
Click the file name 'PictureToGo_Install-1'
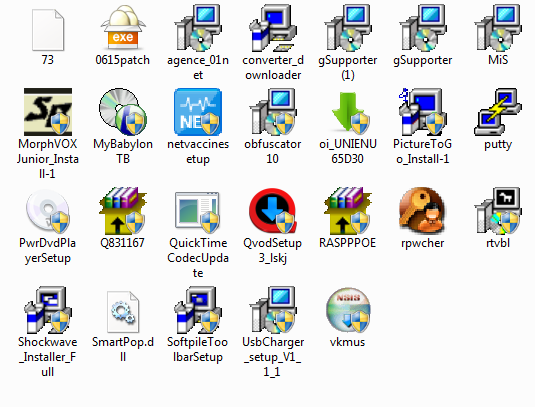click(422, 151)
